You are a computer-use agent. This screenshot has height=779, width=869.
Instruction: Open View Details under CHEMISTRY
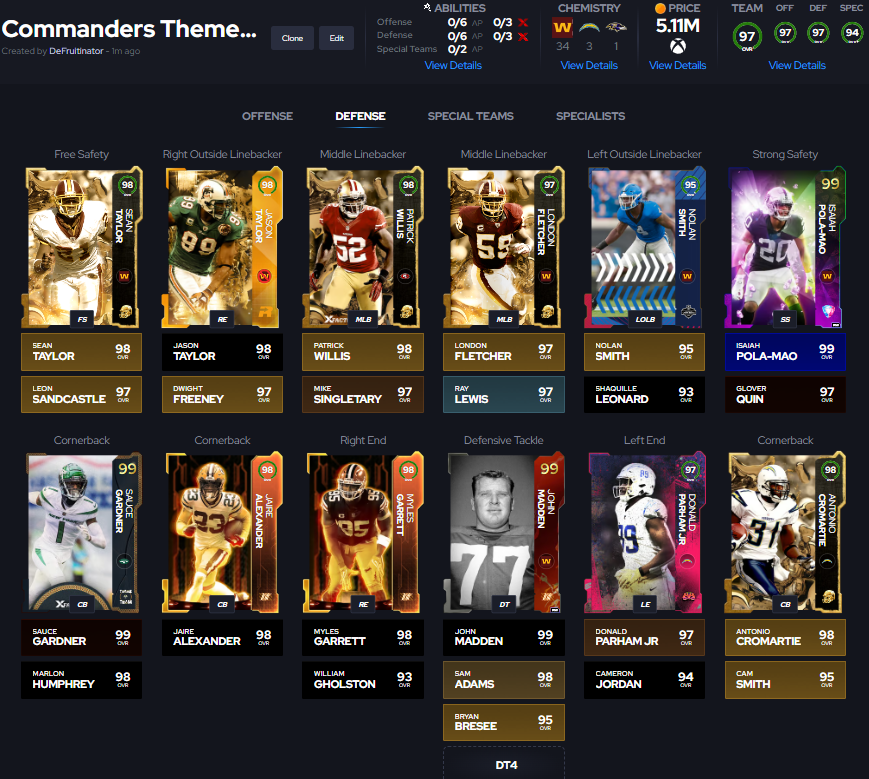(591, 64)
